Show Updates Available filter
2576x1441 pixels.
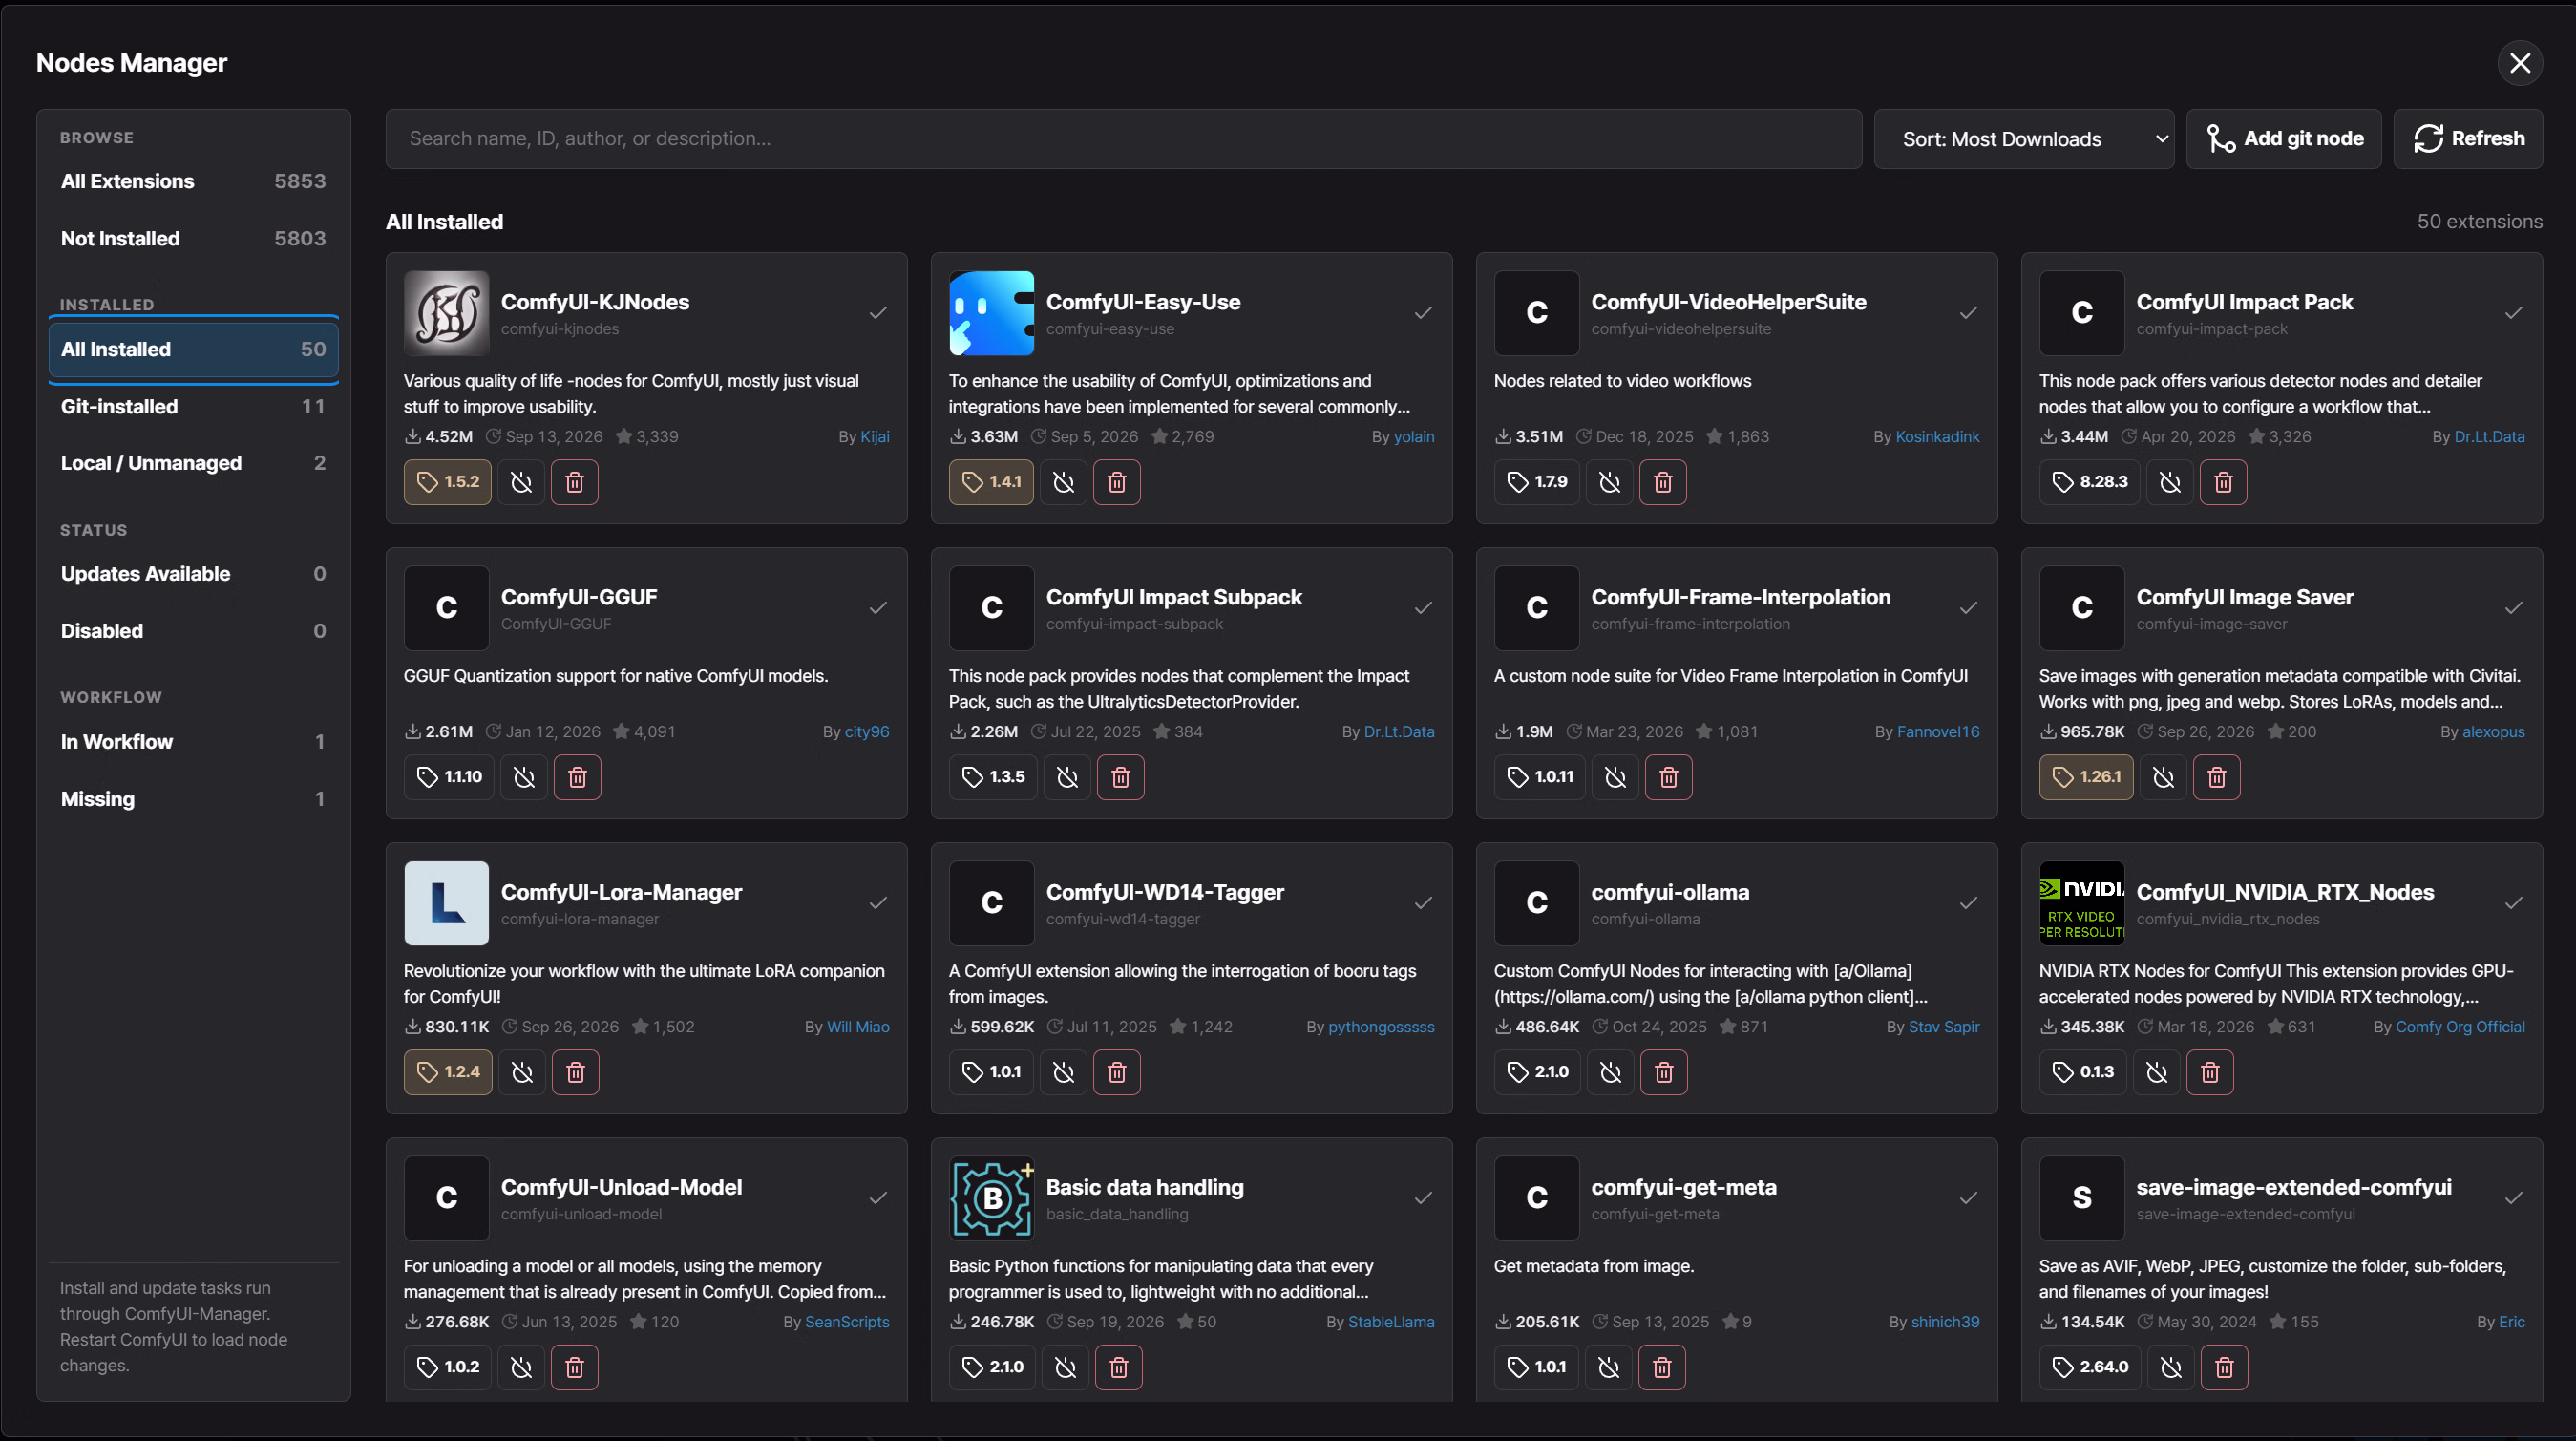193,574
